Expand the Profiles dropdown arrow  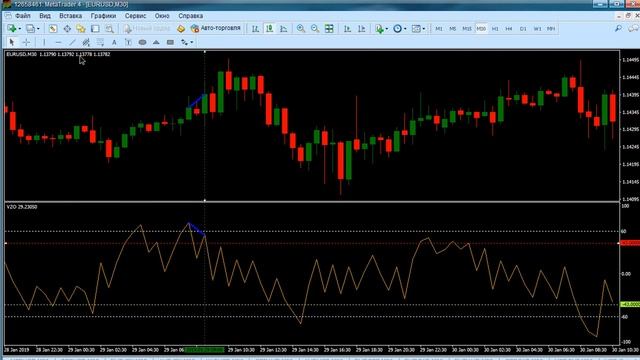38,29
